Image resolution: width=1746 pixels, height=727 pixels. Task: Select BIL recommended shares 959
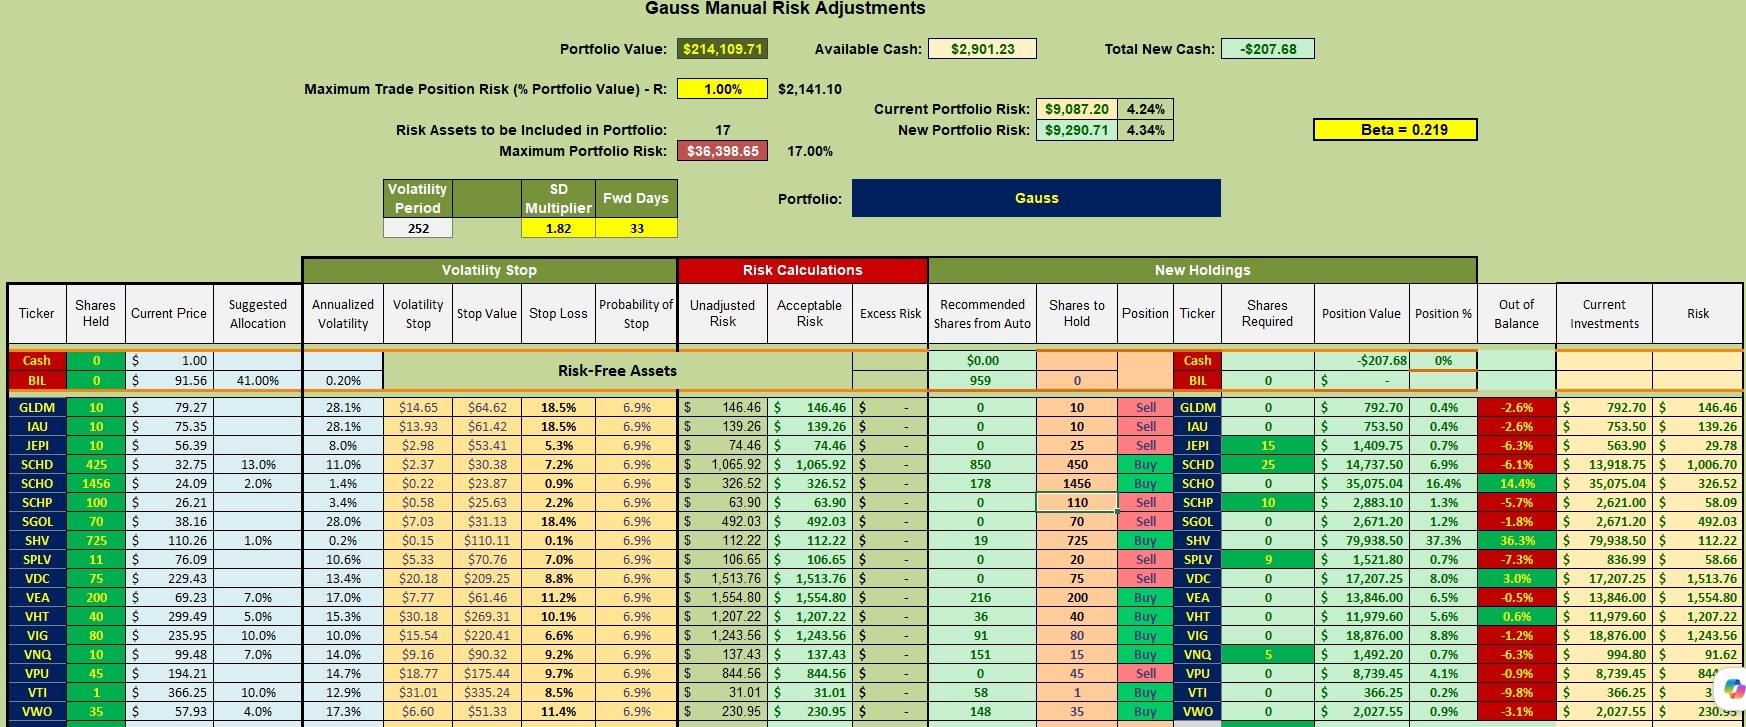coord(981,380)
